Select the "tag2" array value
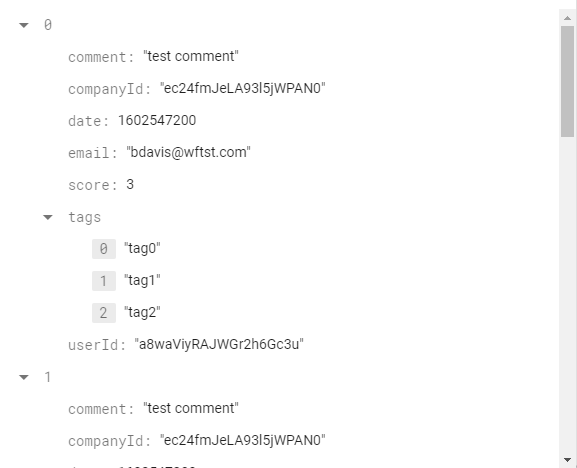 pos(142,312)
